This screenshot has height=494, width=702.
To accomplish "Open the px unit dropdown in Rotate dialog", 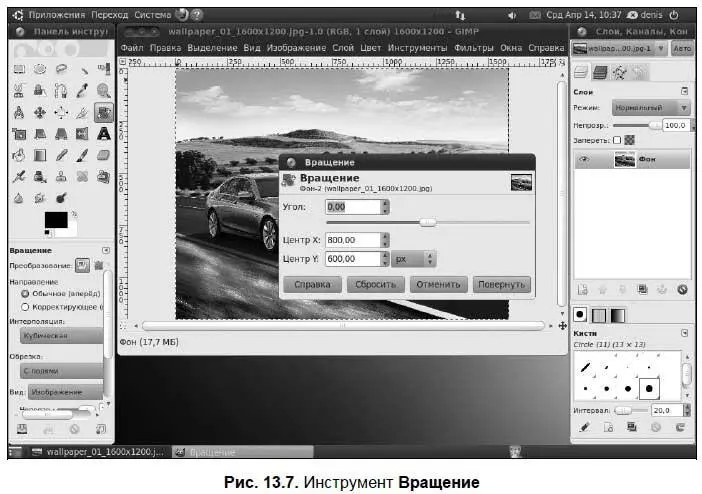I will [414, 259].
